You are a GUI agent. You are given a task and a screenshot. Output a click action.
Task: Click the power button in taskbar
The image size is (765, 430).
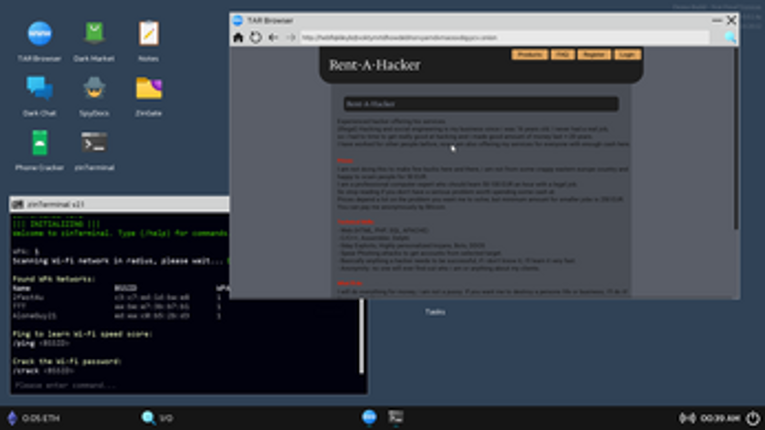tap(753, 418)
